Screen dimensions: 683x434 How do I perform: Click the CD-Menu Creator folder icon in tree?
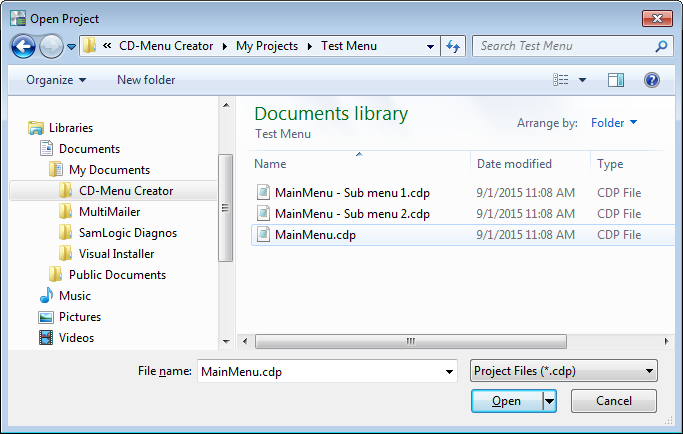(65, 190)
